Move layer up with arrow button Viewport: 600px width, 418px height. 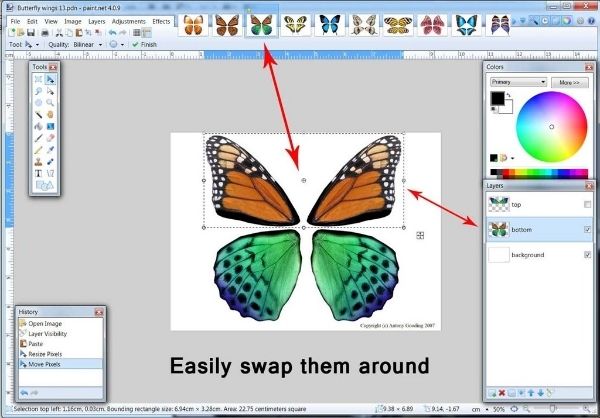click(x=531, y=393)
